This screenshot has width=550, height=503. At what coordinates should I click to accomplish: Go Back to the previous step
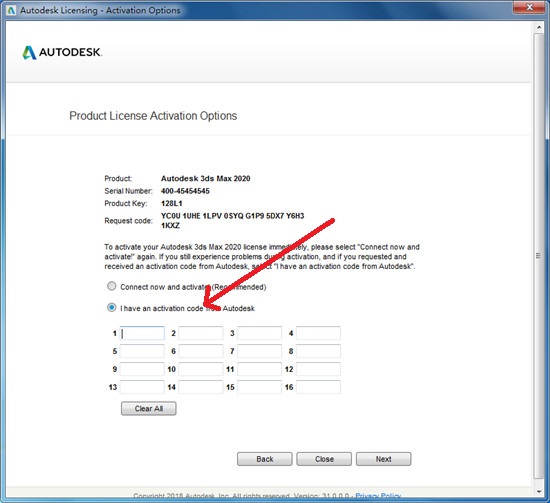coord(264,459)
